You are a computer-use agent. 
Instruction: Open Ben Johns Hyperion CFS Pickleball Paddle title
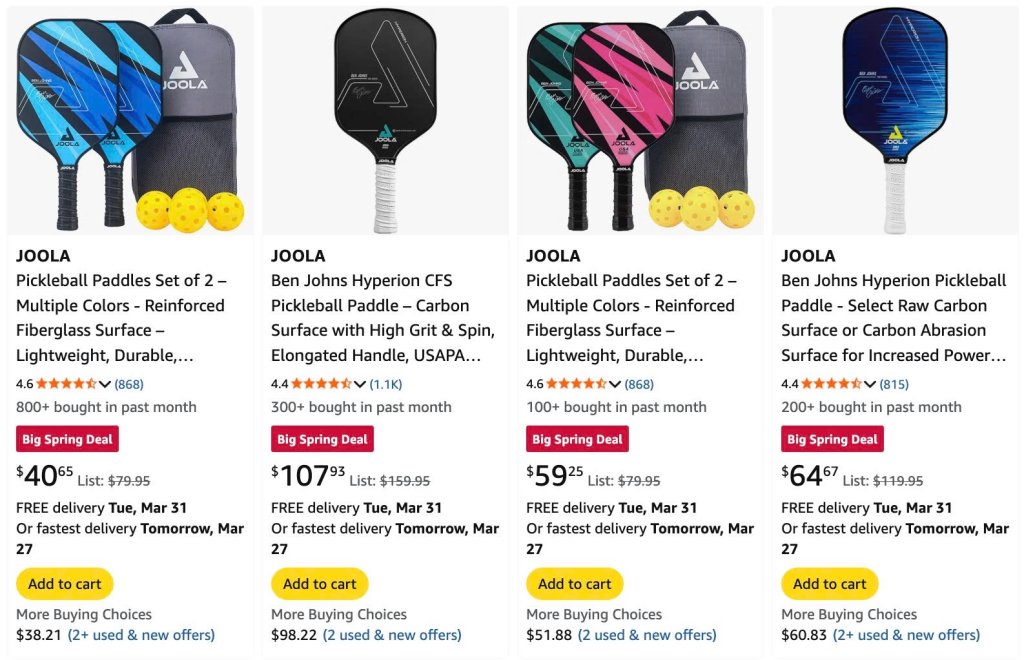pyautogui.click(x=383, y=318)
